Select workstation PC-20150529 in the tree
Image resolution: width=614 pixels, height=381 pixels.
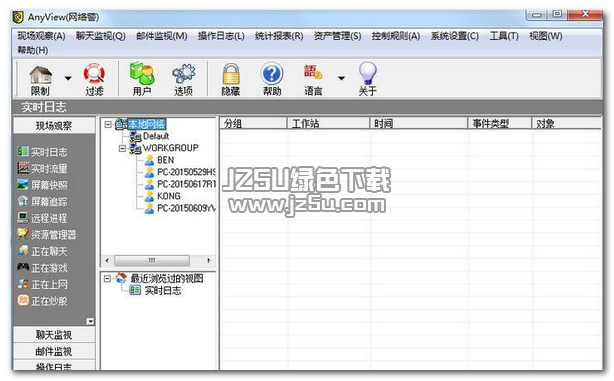point(186,172)
